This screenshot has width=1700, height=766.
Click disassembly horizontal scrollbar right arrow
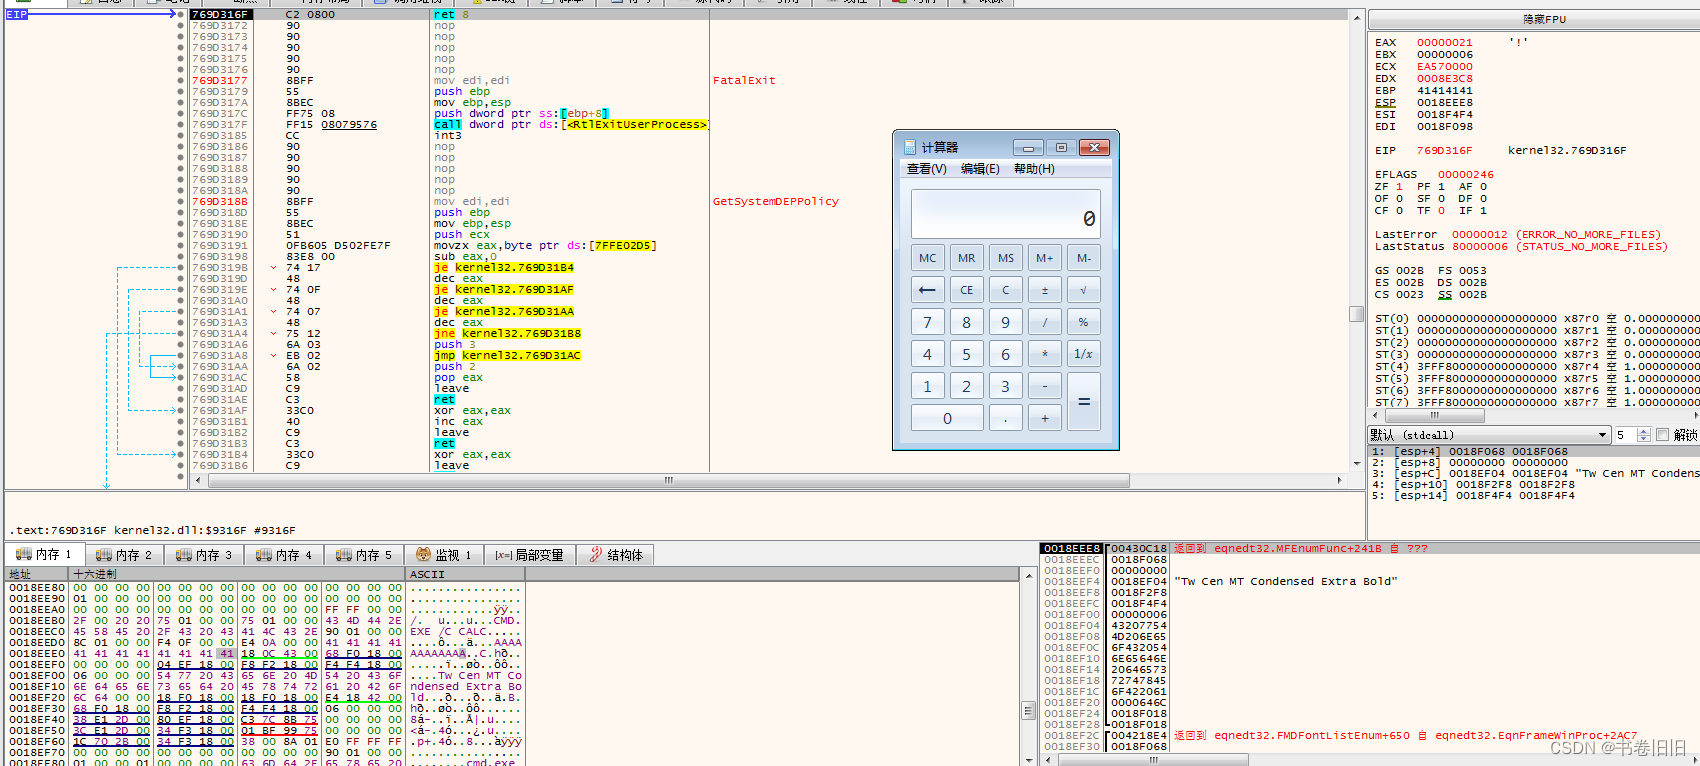pos(1339,480)
